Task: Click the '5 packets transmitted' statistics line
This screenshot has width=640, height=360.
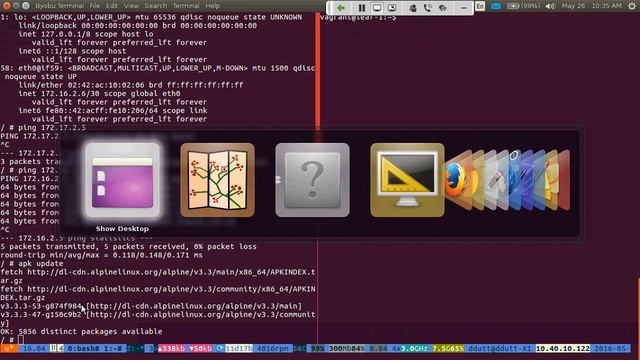Action: (129, 247)
